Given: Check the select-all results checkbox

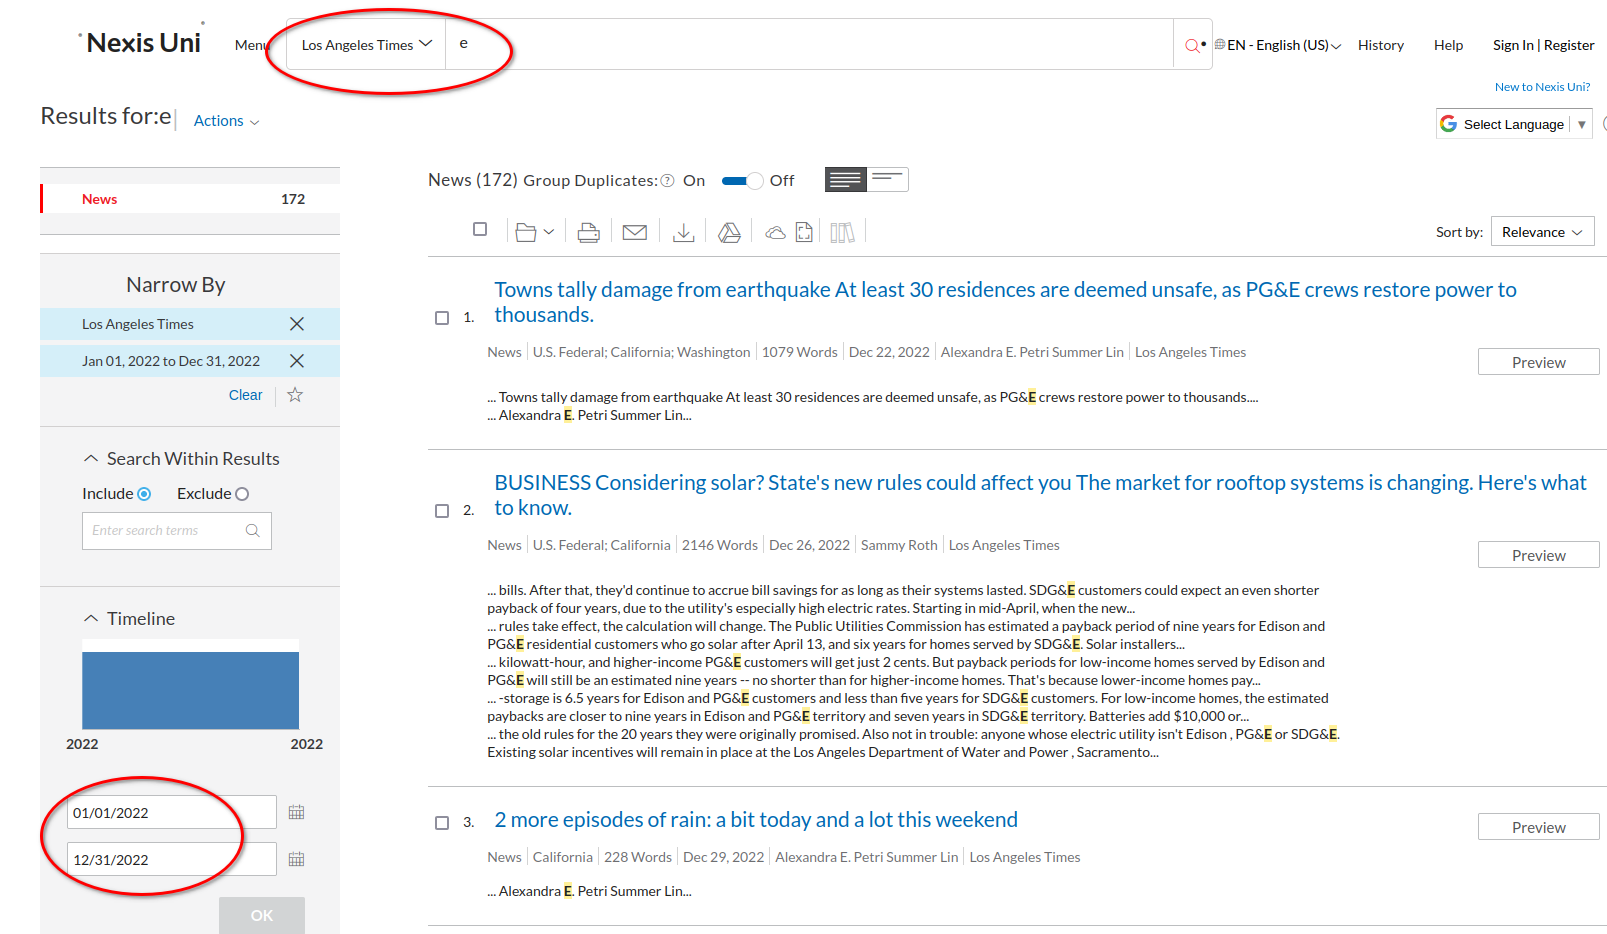Looking at the screenshot, I should pyautogui.click(x=480, y=229).
